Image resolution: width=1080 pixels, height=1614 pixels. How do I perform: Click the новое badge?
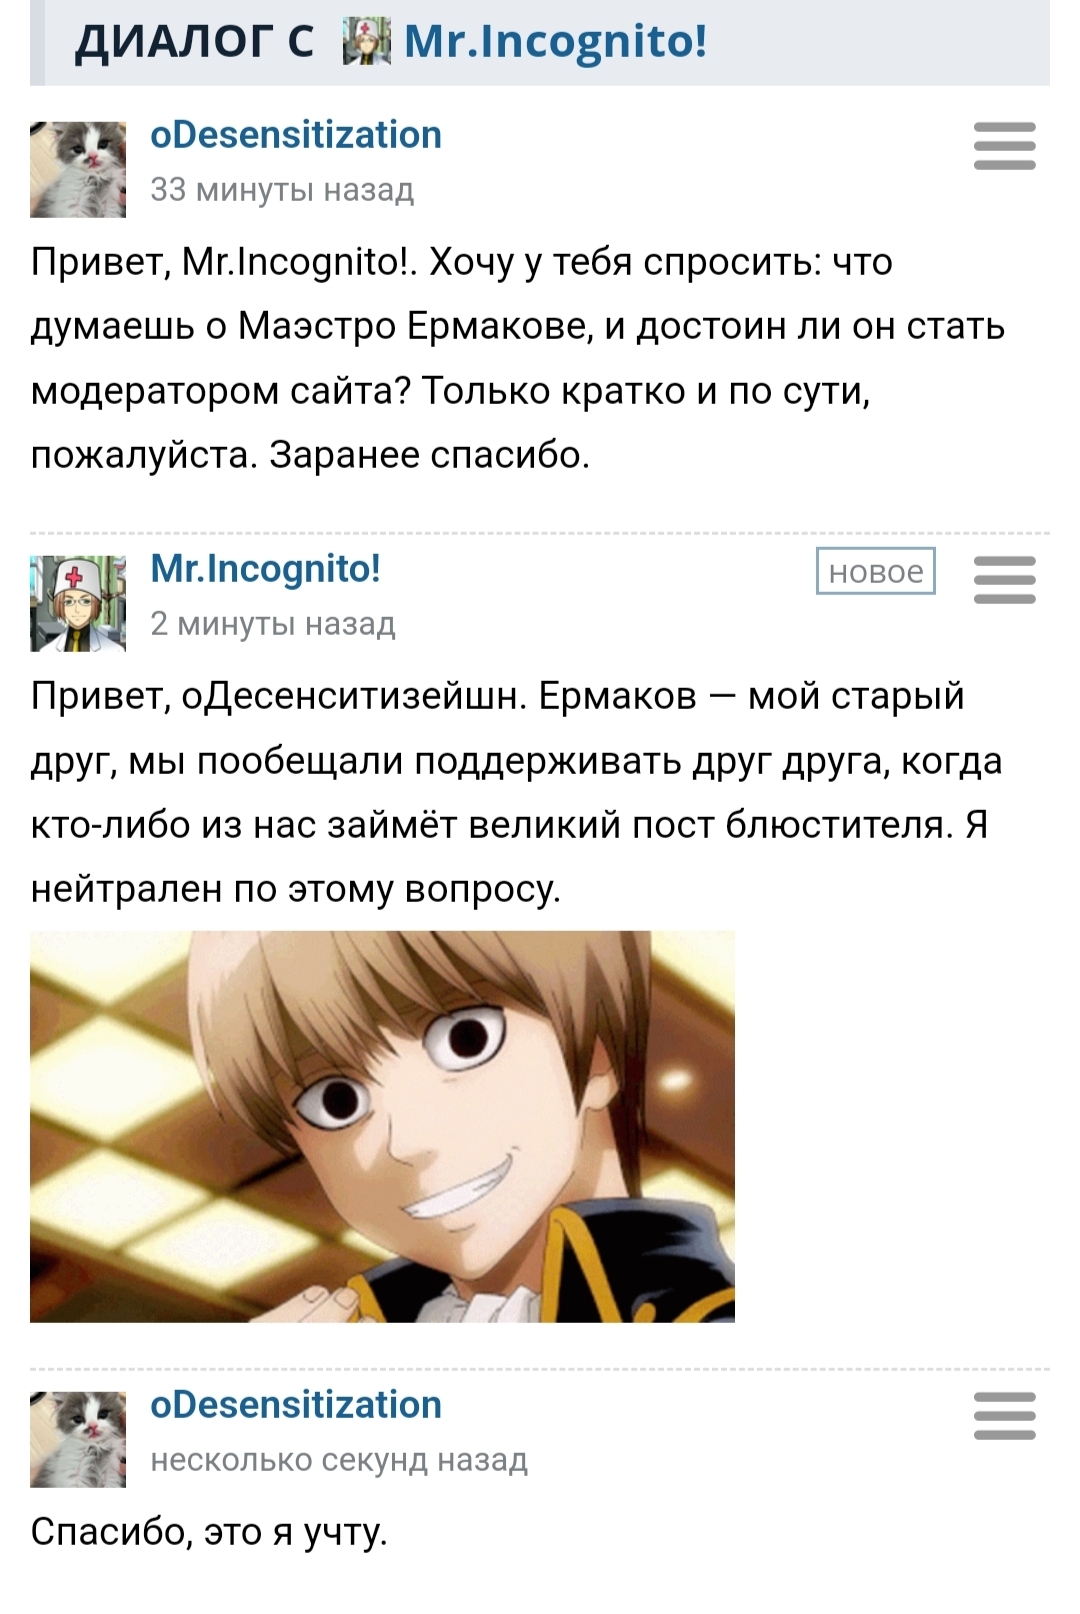876,571
